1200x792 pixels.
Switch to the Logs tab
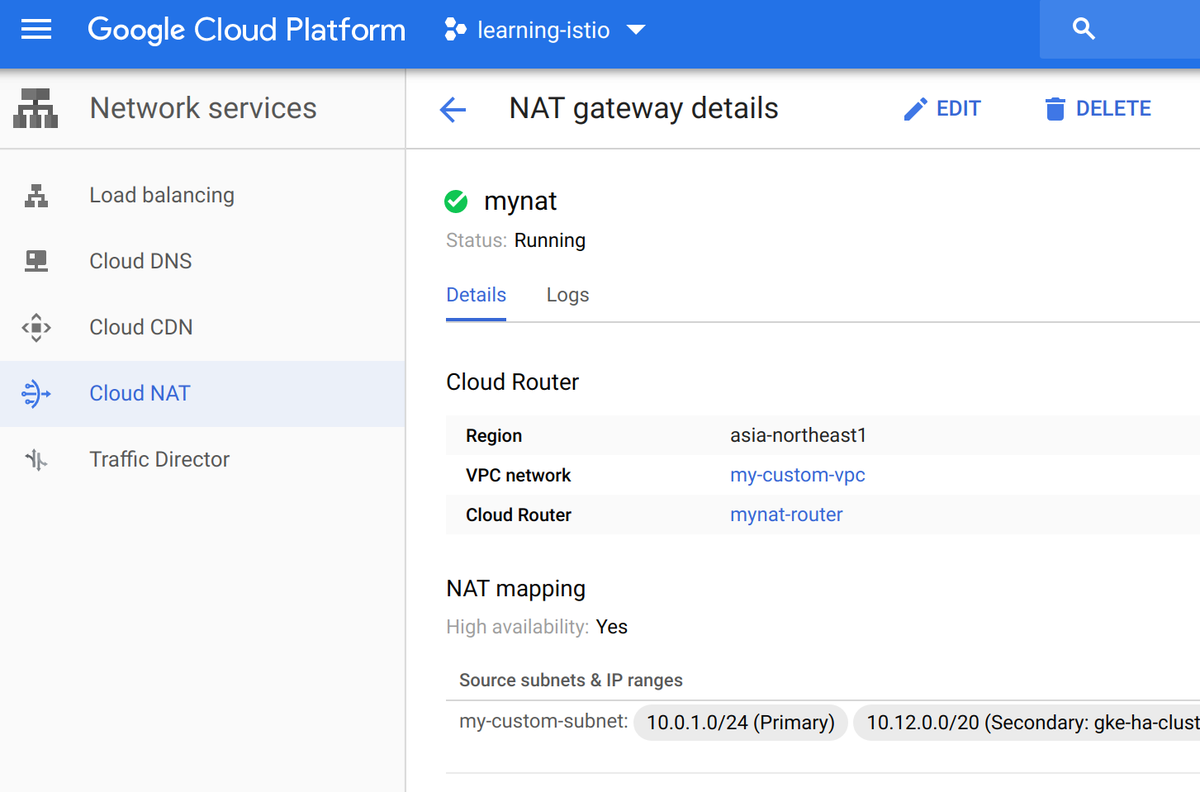568,295
